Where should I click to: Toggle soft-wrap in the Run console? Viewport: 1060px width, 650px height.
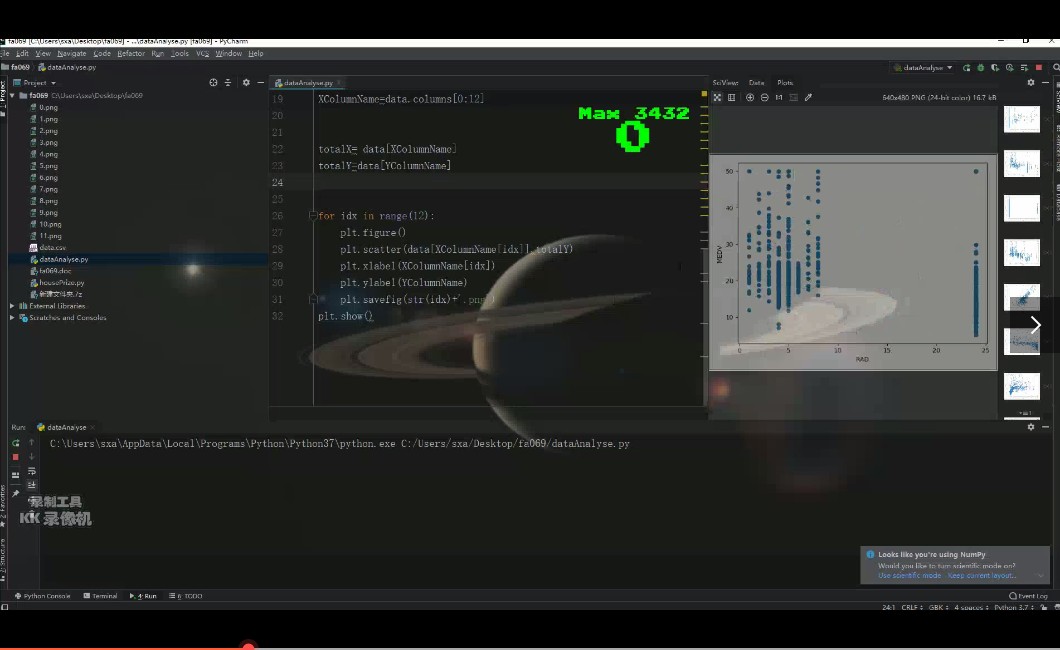31,472
